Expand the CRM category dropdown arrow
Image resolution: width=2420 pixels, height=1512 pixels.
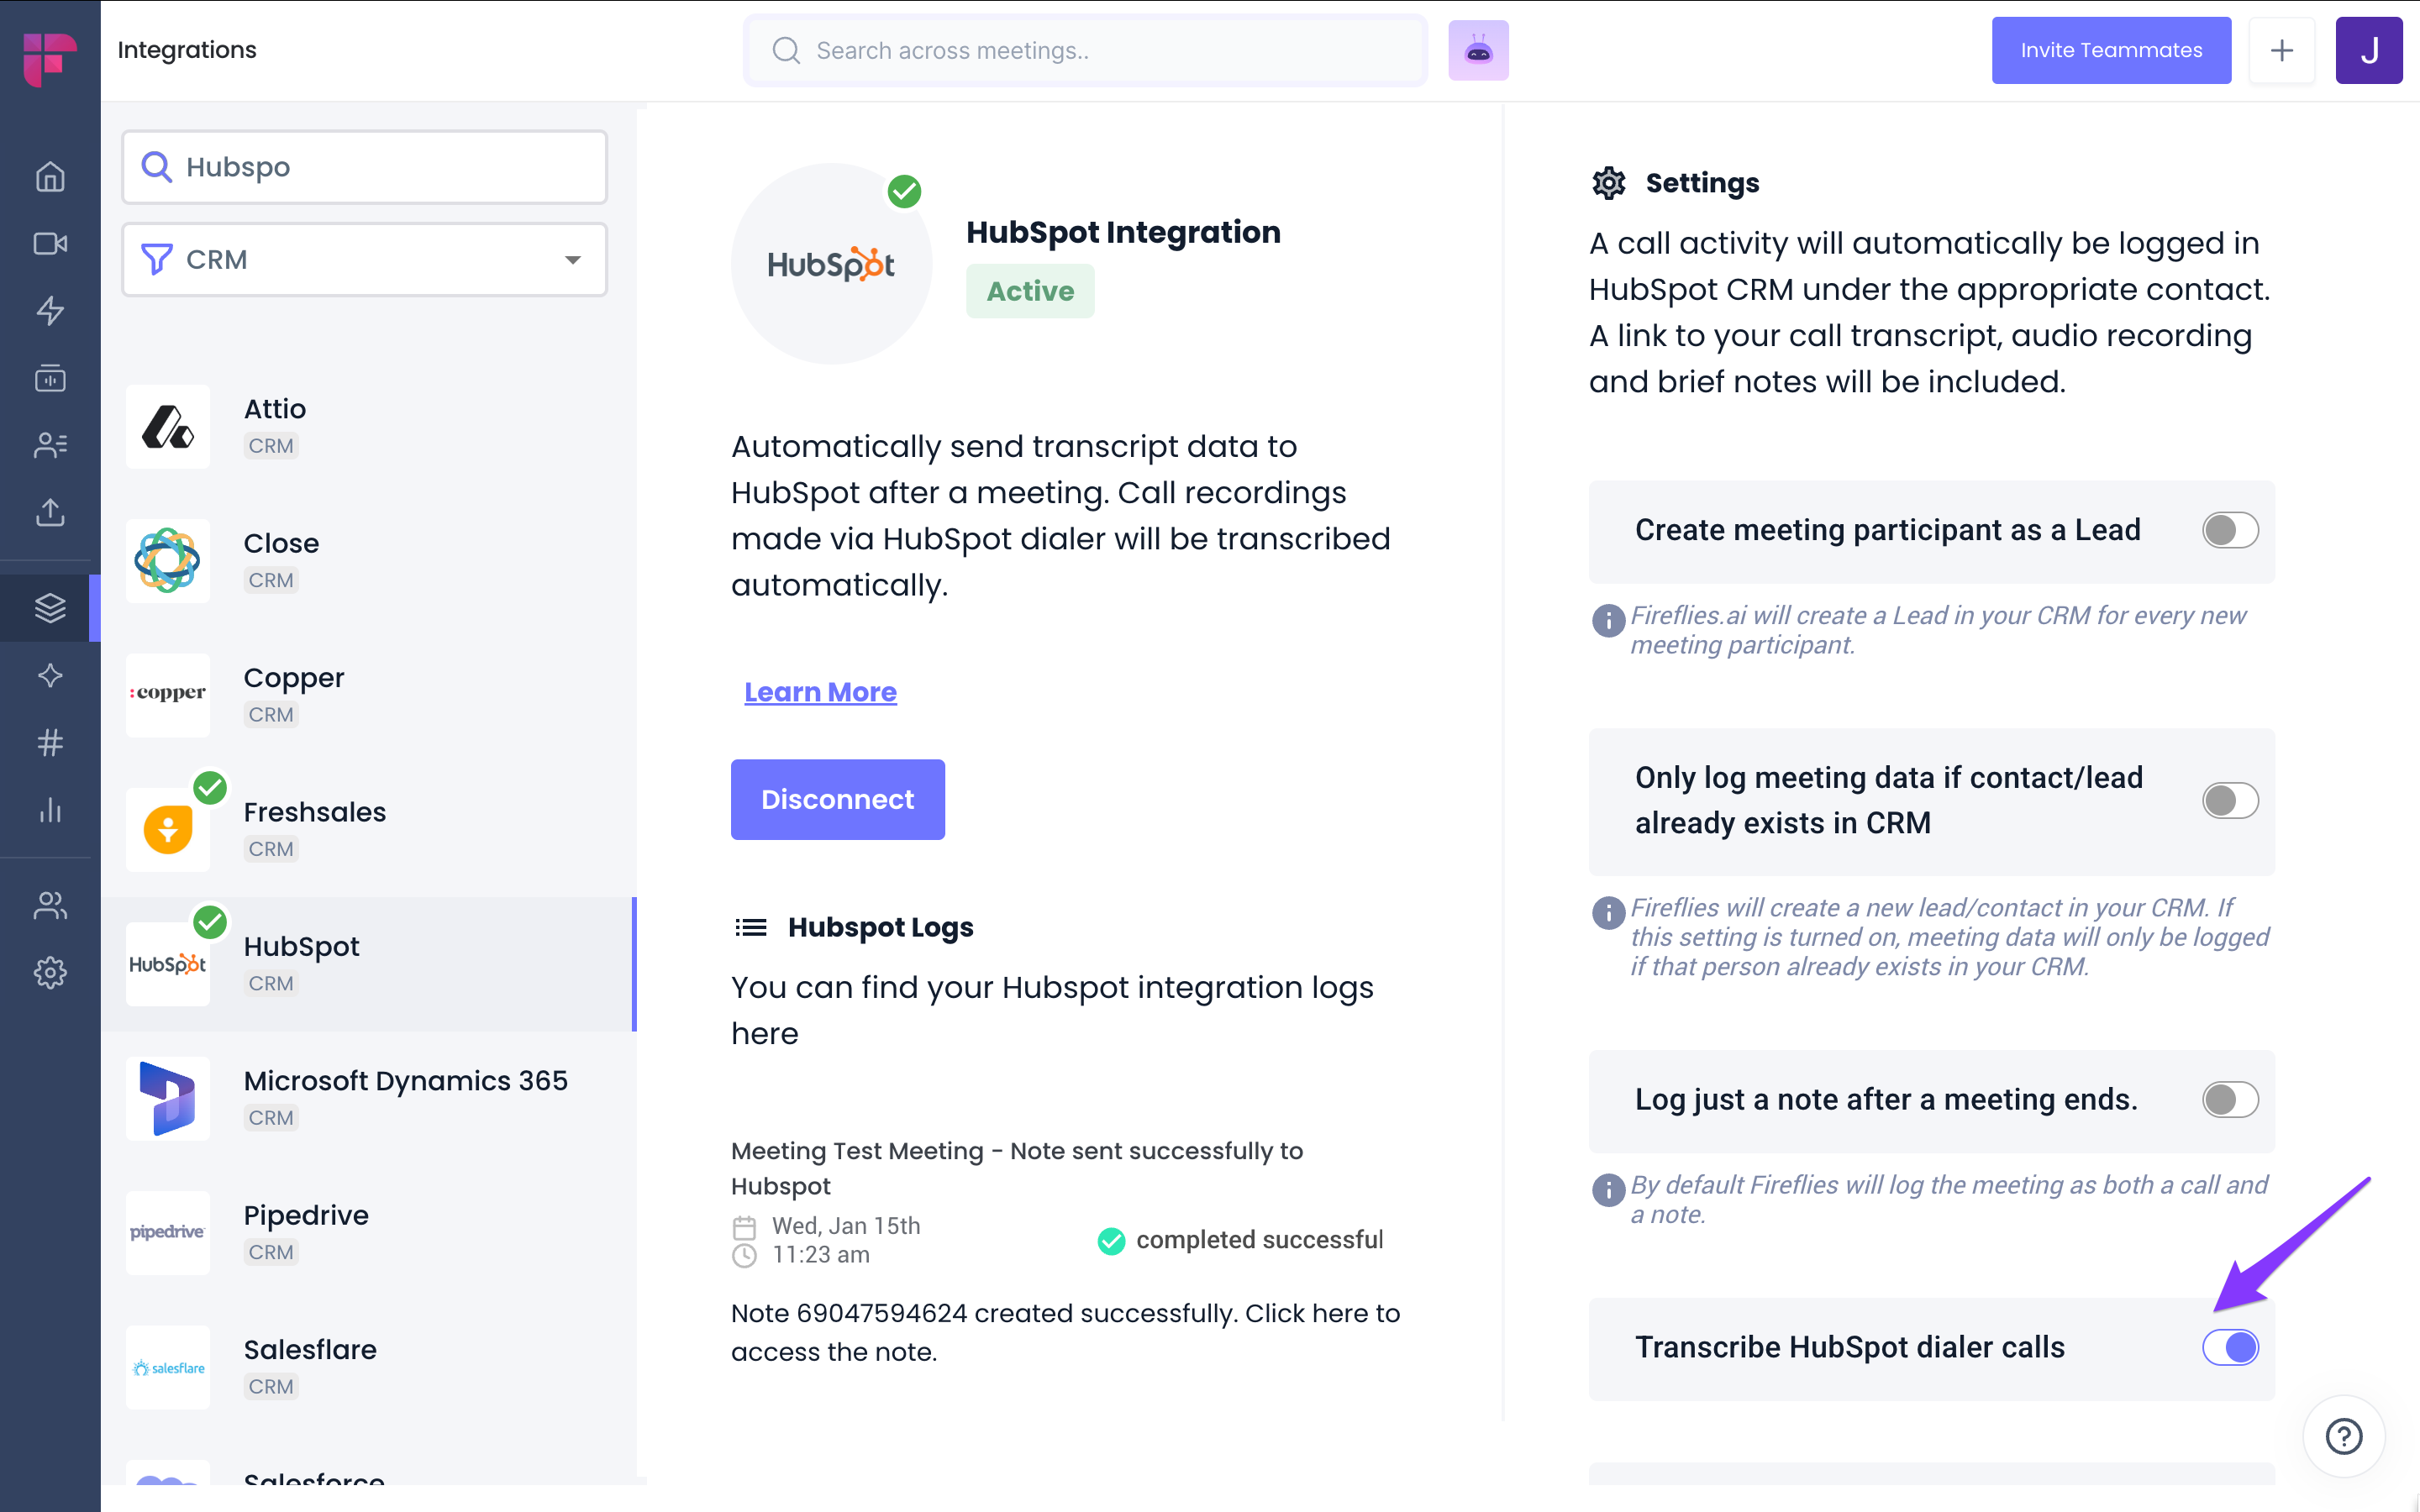[x=572, y=260]
